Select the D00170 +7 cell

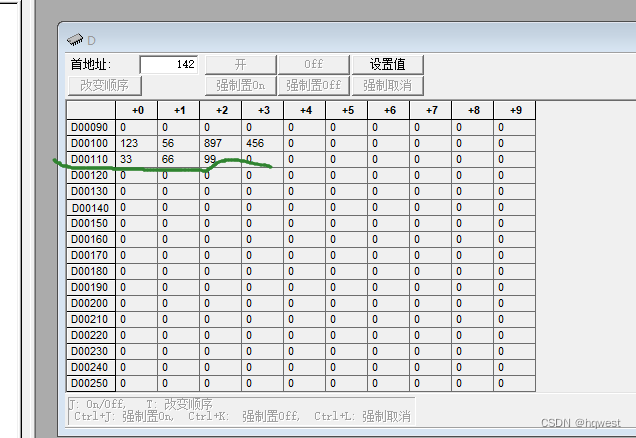[x=431, y=256]
